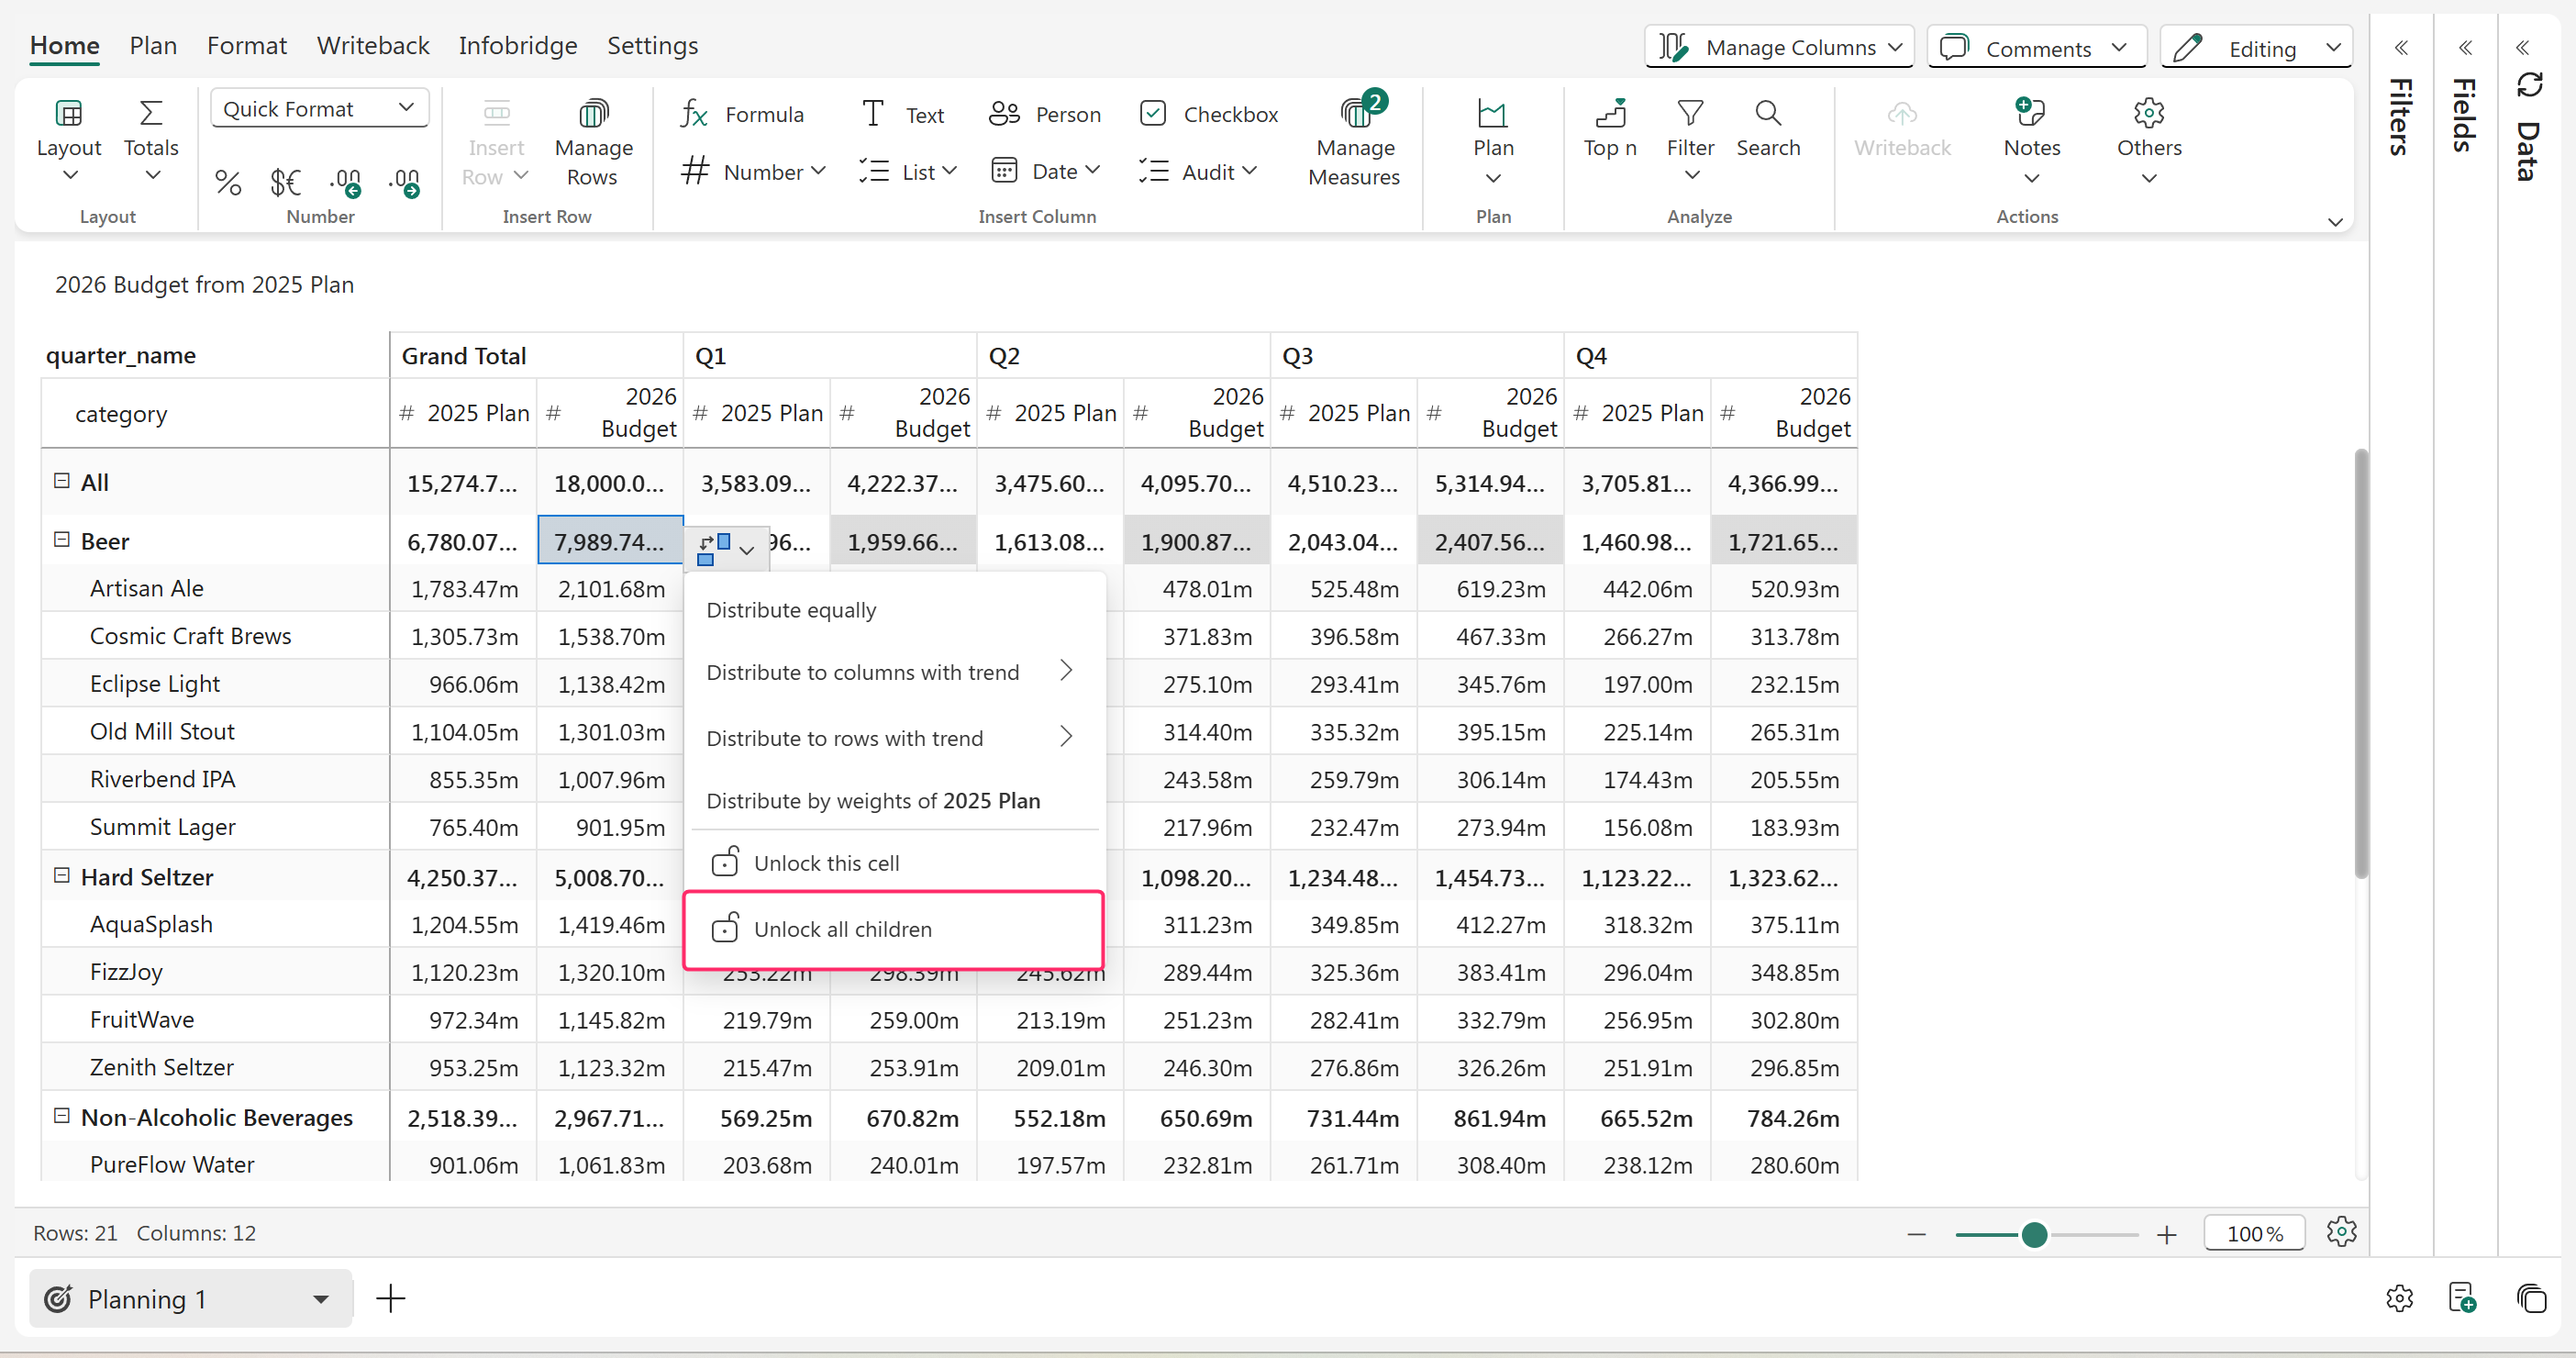Collapse the All row toggle
This screenshot has width=2576, height=1358.
[62, 481]
